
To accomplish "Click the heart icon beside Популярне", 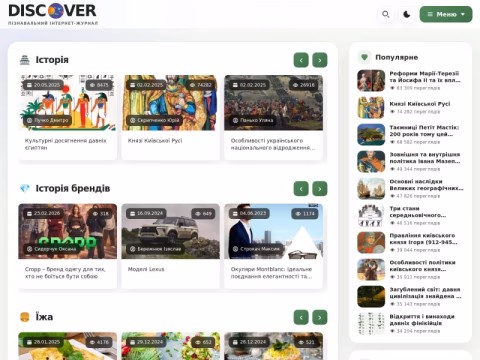I will point(364,57).
